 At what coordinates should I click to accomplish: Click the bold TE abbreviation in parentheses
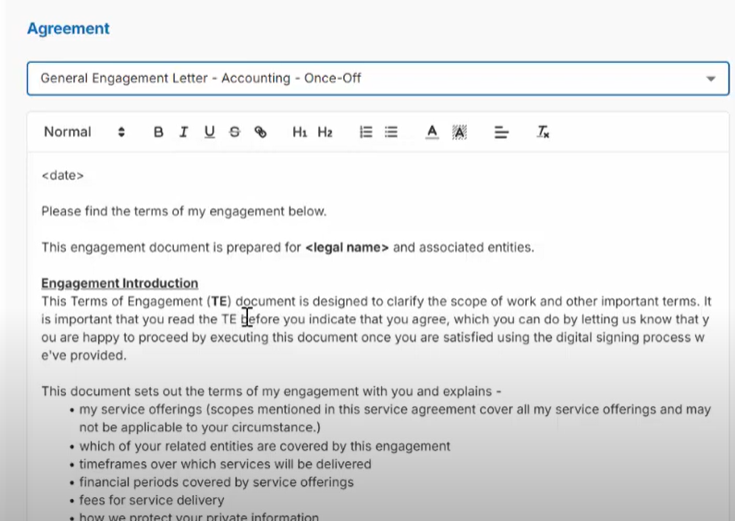click(219, 301)
